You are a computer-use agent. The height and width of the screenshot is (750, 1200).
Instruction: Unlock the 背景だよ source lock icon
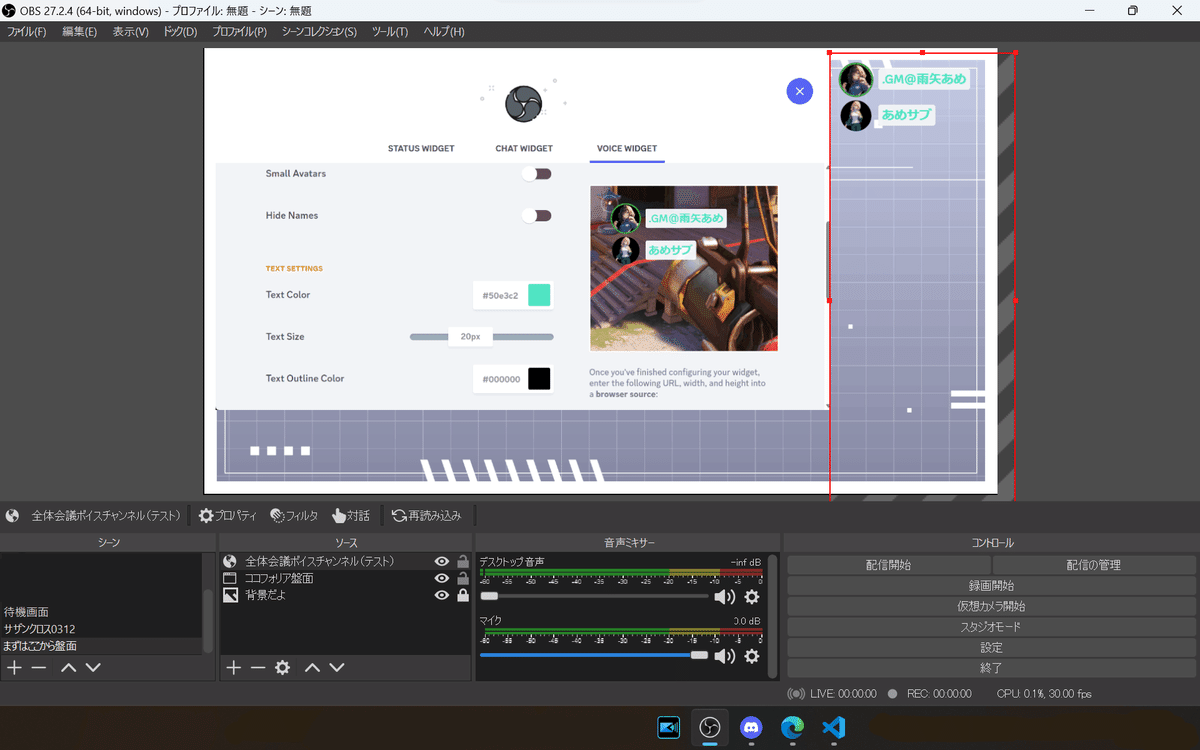(x=462, y=595)
